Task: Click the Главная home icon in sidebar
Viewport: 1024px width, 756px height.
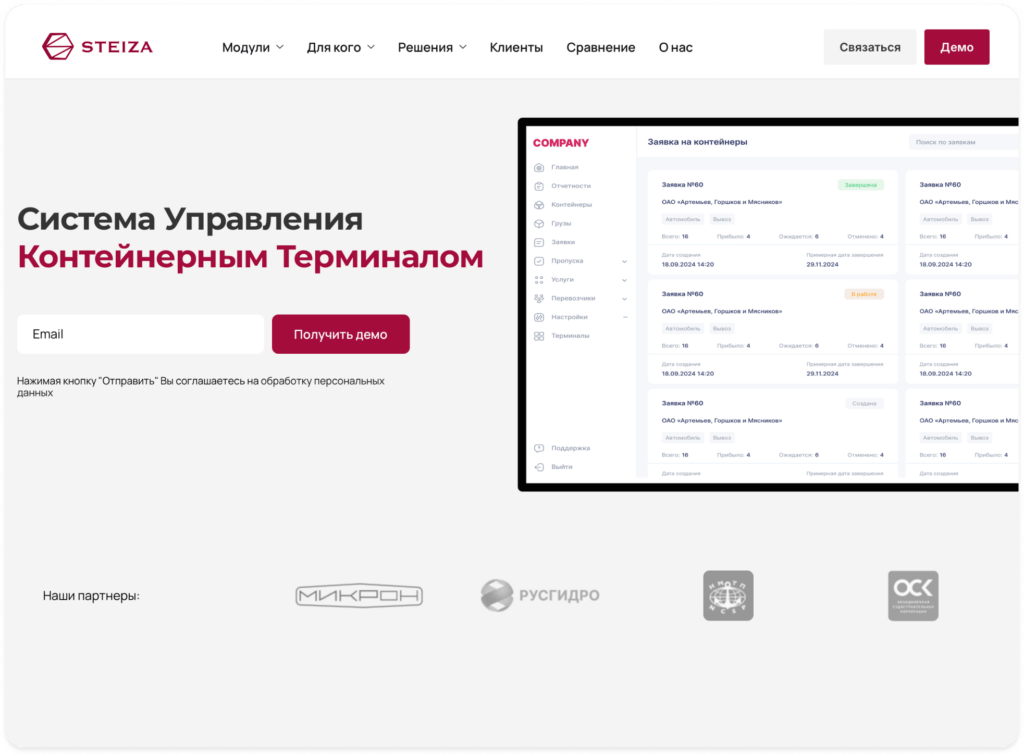Action: (x=539, y=167)
